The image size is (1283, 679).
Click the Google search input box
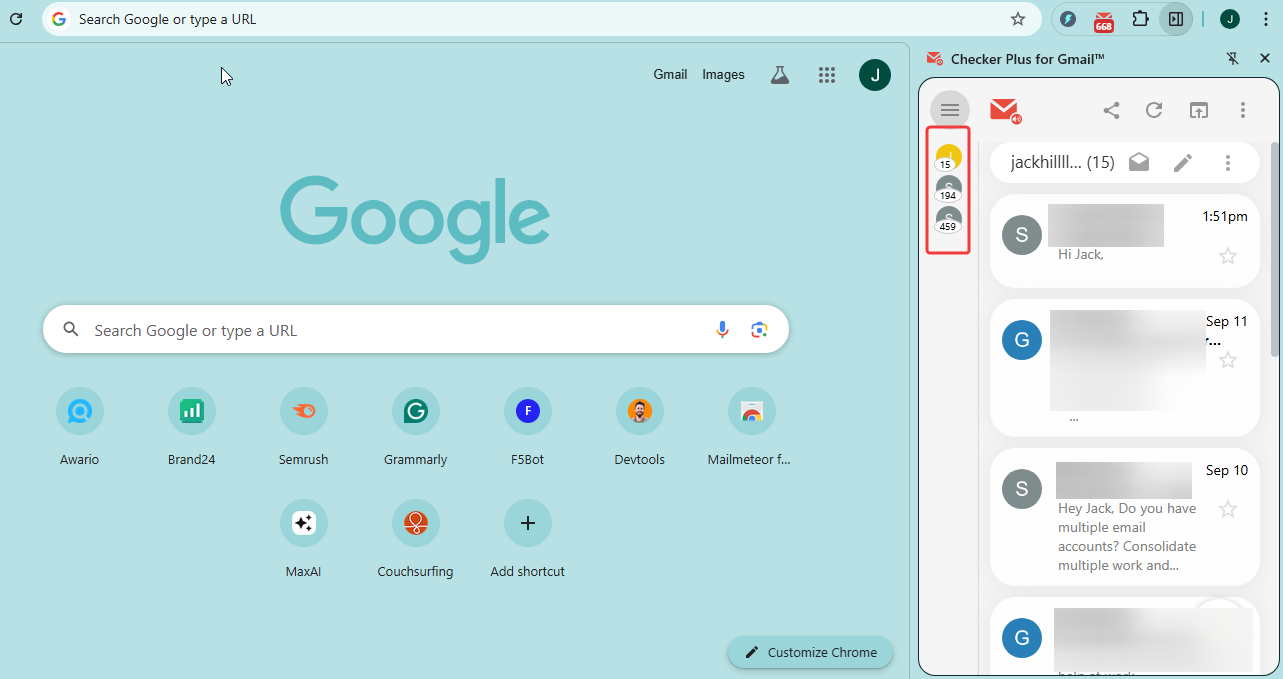coord(400,330)
